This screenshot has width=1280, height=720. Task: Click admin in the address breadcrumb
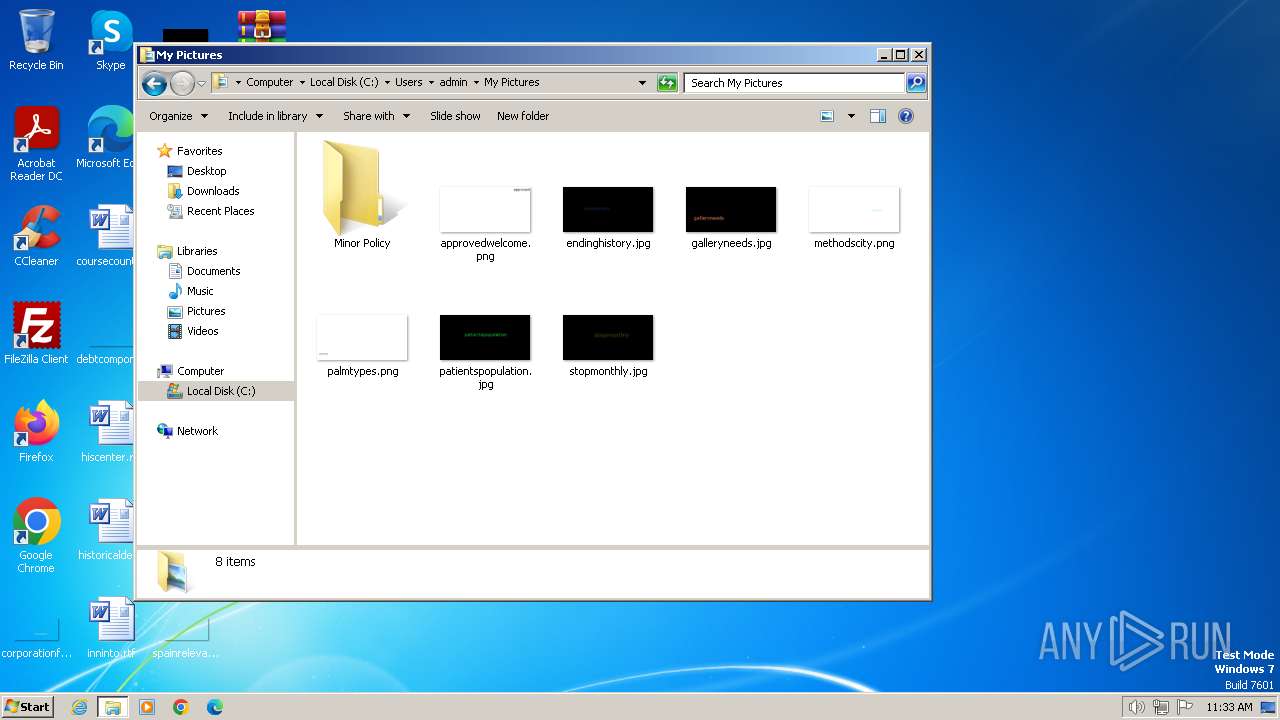click(x=453, y=83)
